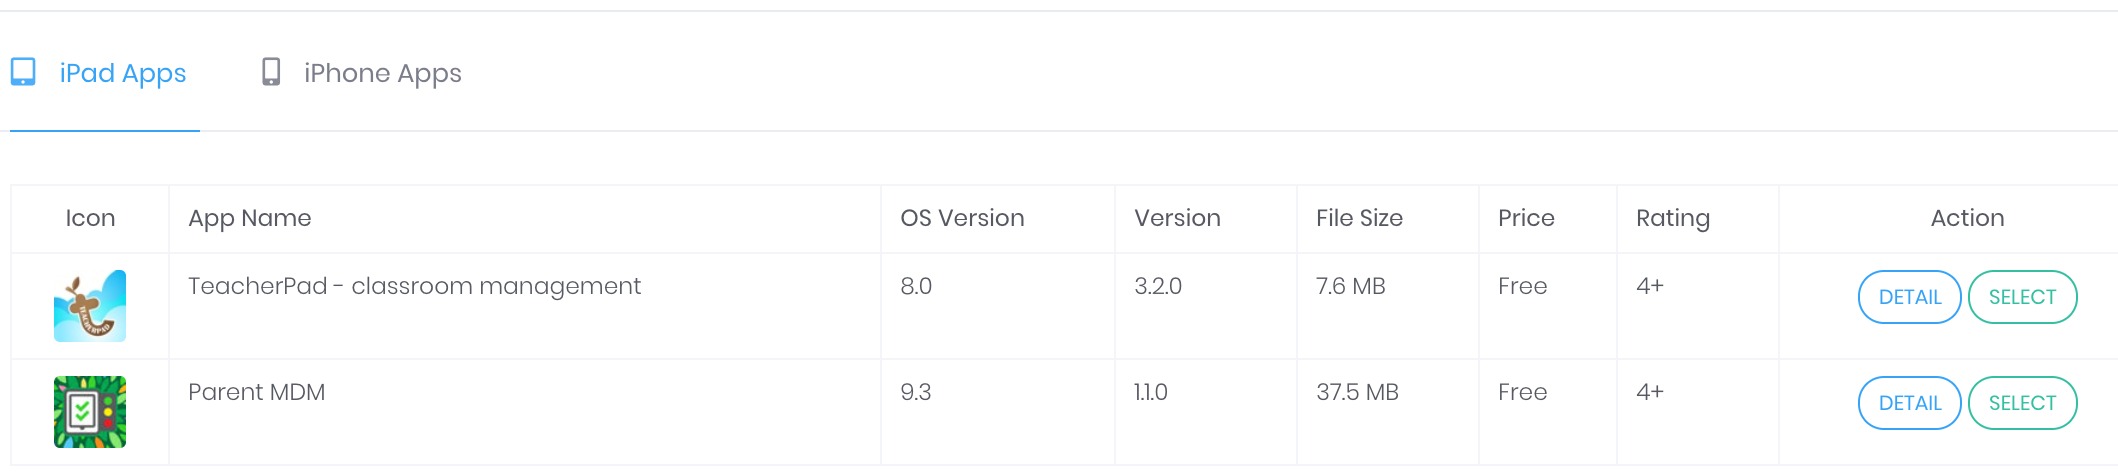
Task: Click TeacherPad - classroom management name
Action: pyautogui.click(x=414, y=286)
